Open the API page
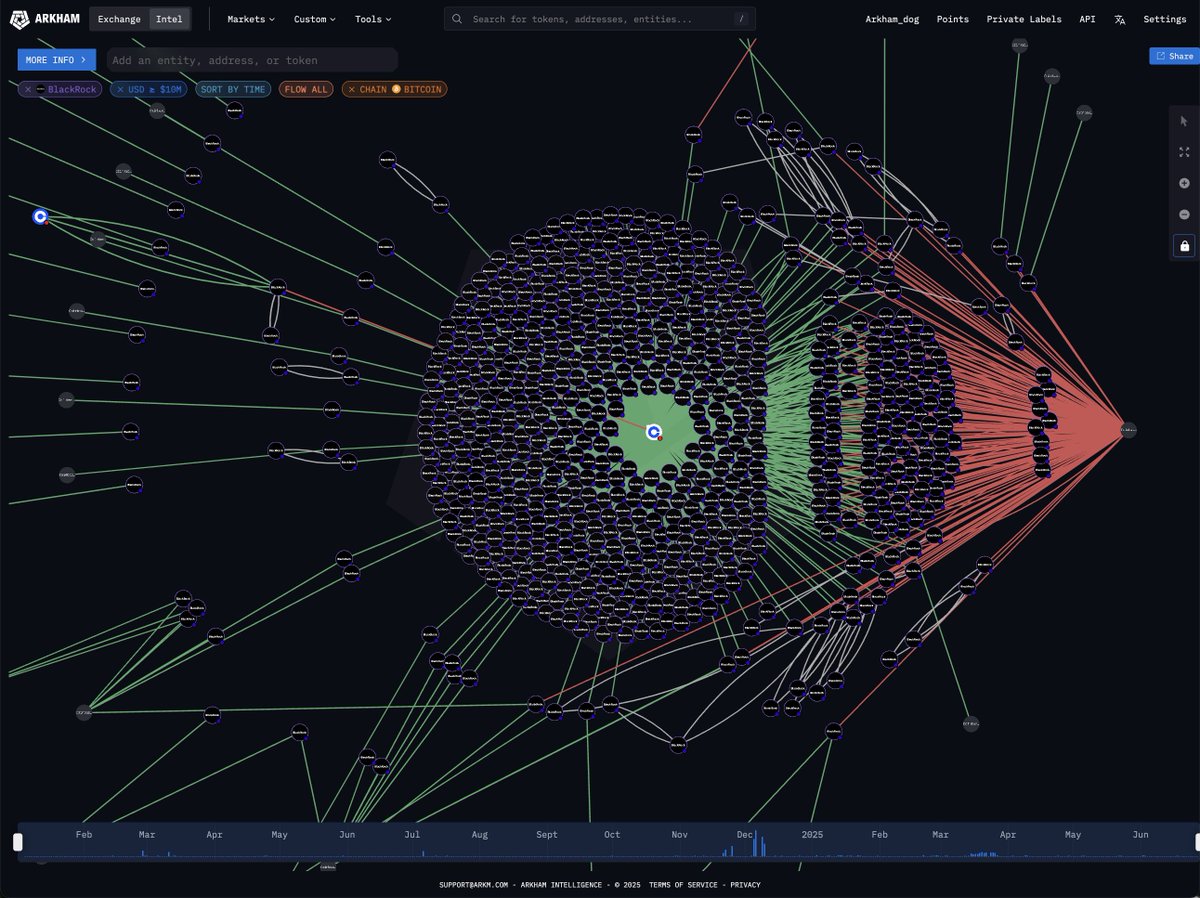This screenshot has height=898, width=1200. click(x=1087, y=19)
